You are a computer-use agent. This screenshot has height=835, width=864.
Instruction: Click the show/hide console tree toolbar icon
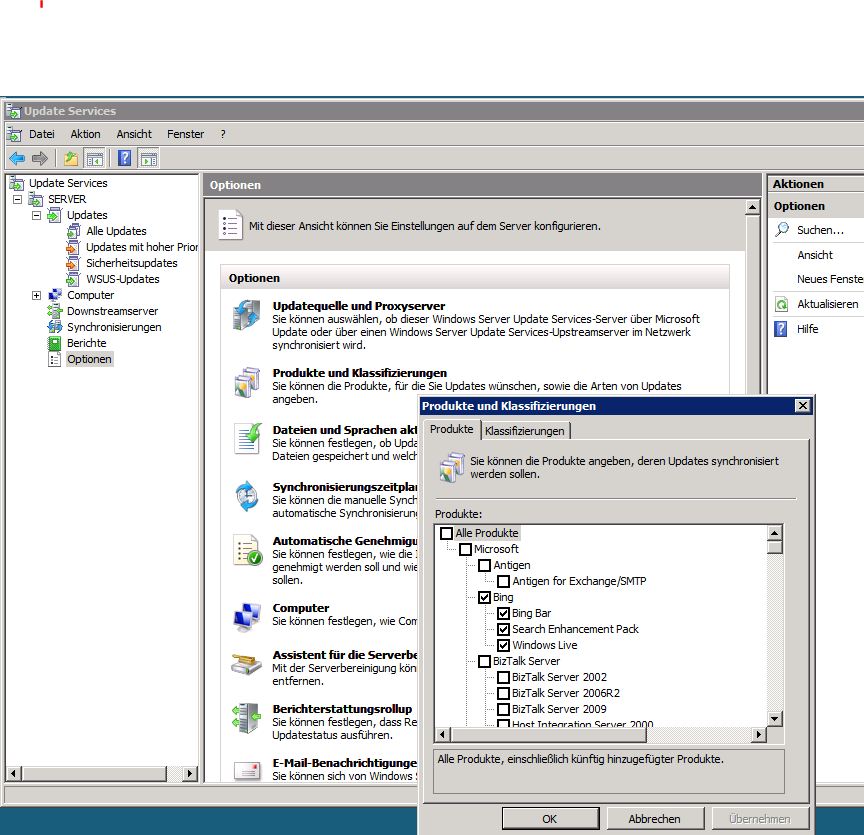pyautogui.click(x=93, y=157)
